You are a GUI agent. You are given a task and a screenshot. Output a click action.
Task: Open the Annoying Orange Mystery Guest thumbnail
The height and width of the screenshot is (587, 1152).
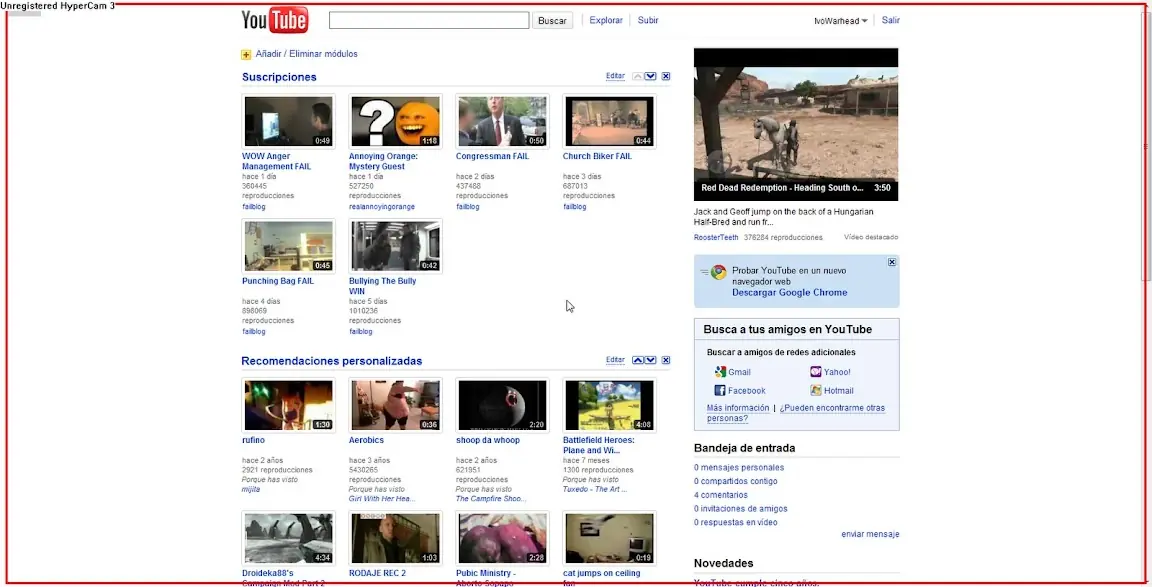tap(395, 122)
